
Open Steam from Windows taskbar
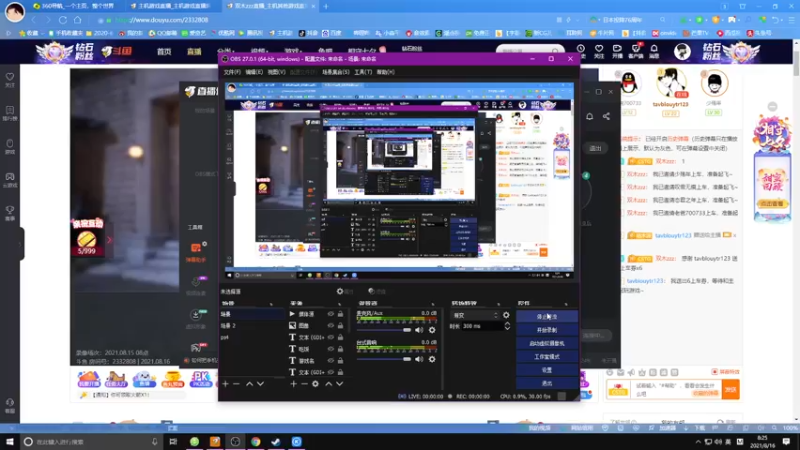[x=276, y=442]
